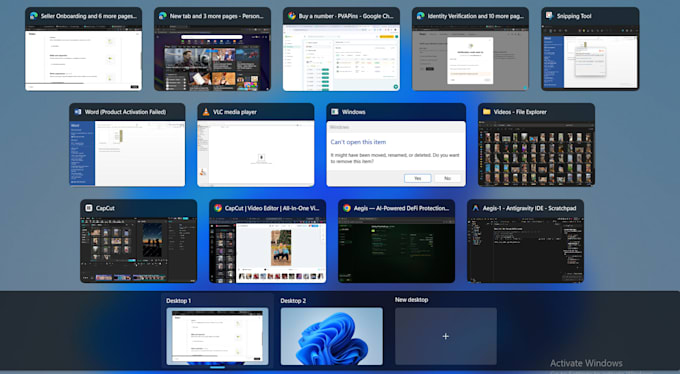Click the 'New desktop' label
Image resolution: width=680 pixels, height=374 pixels.
pos(412,300)
